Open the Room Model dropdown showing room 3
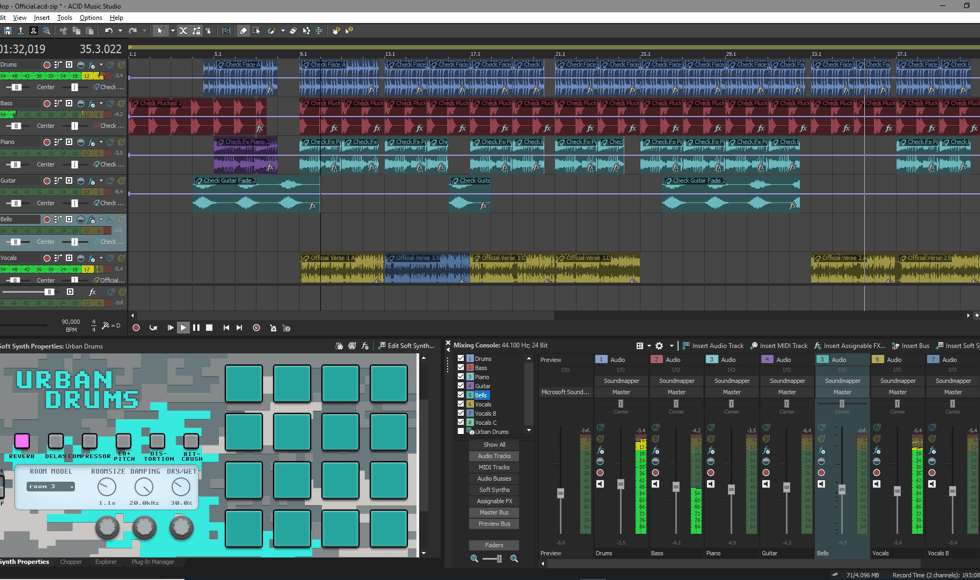Viewport: 980px width, 580px height. point(51,486)
